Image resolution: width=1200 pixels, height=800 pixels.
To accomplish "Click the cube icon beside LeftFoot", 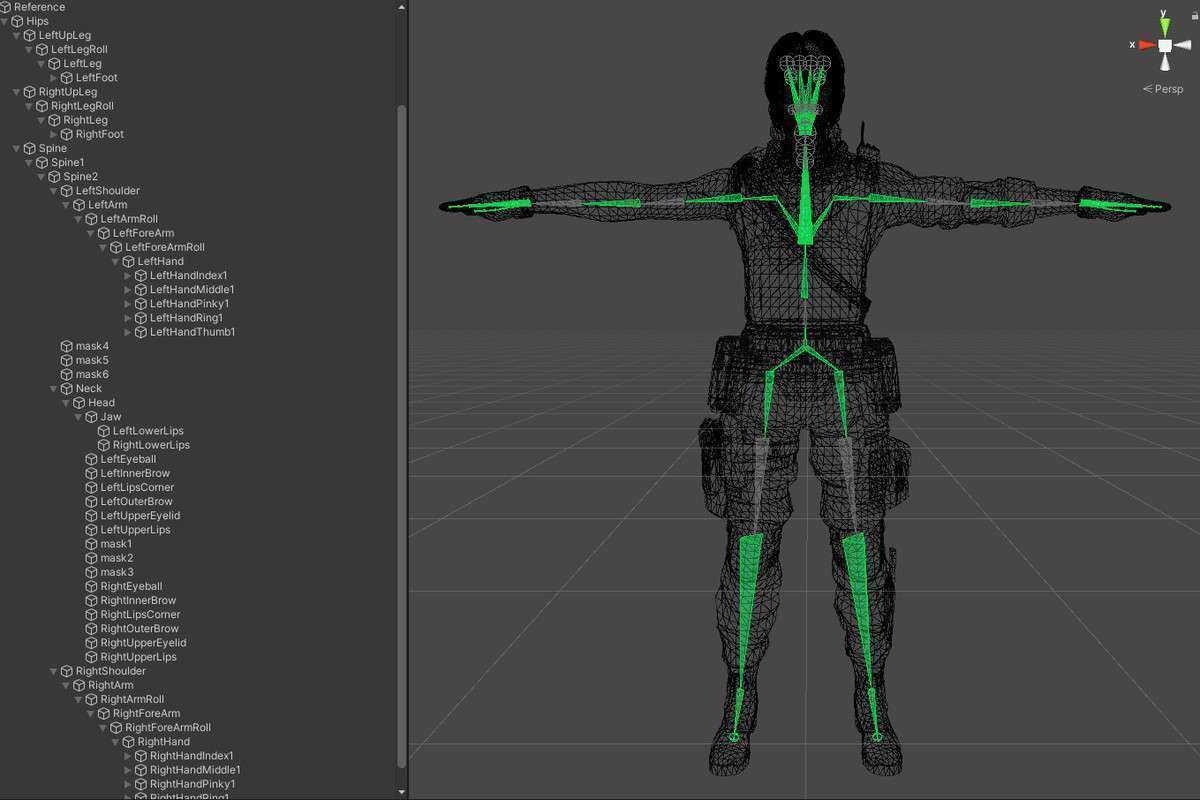I will (67, 78).
